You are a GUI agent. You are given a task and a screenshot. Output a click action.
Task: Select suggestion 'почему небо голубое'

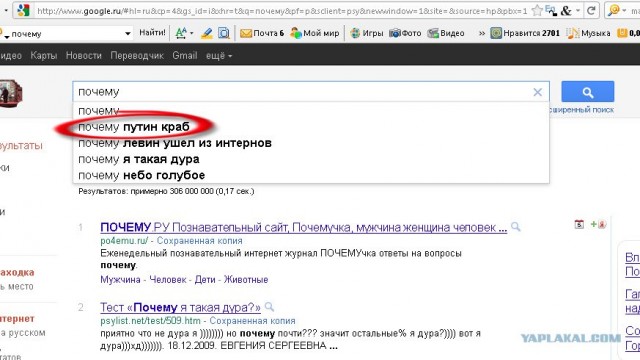[311, 175]
